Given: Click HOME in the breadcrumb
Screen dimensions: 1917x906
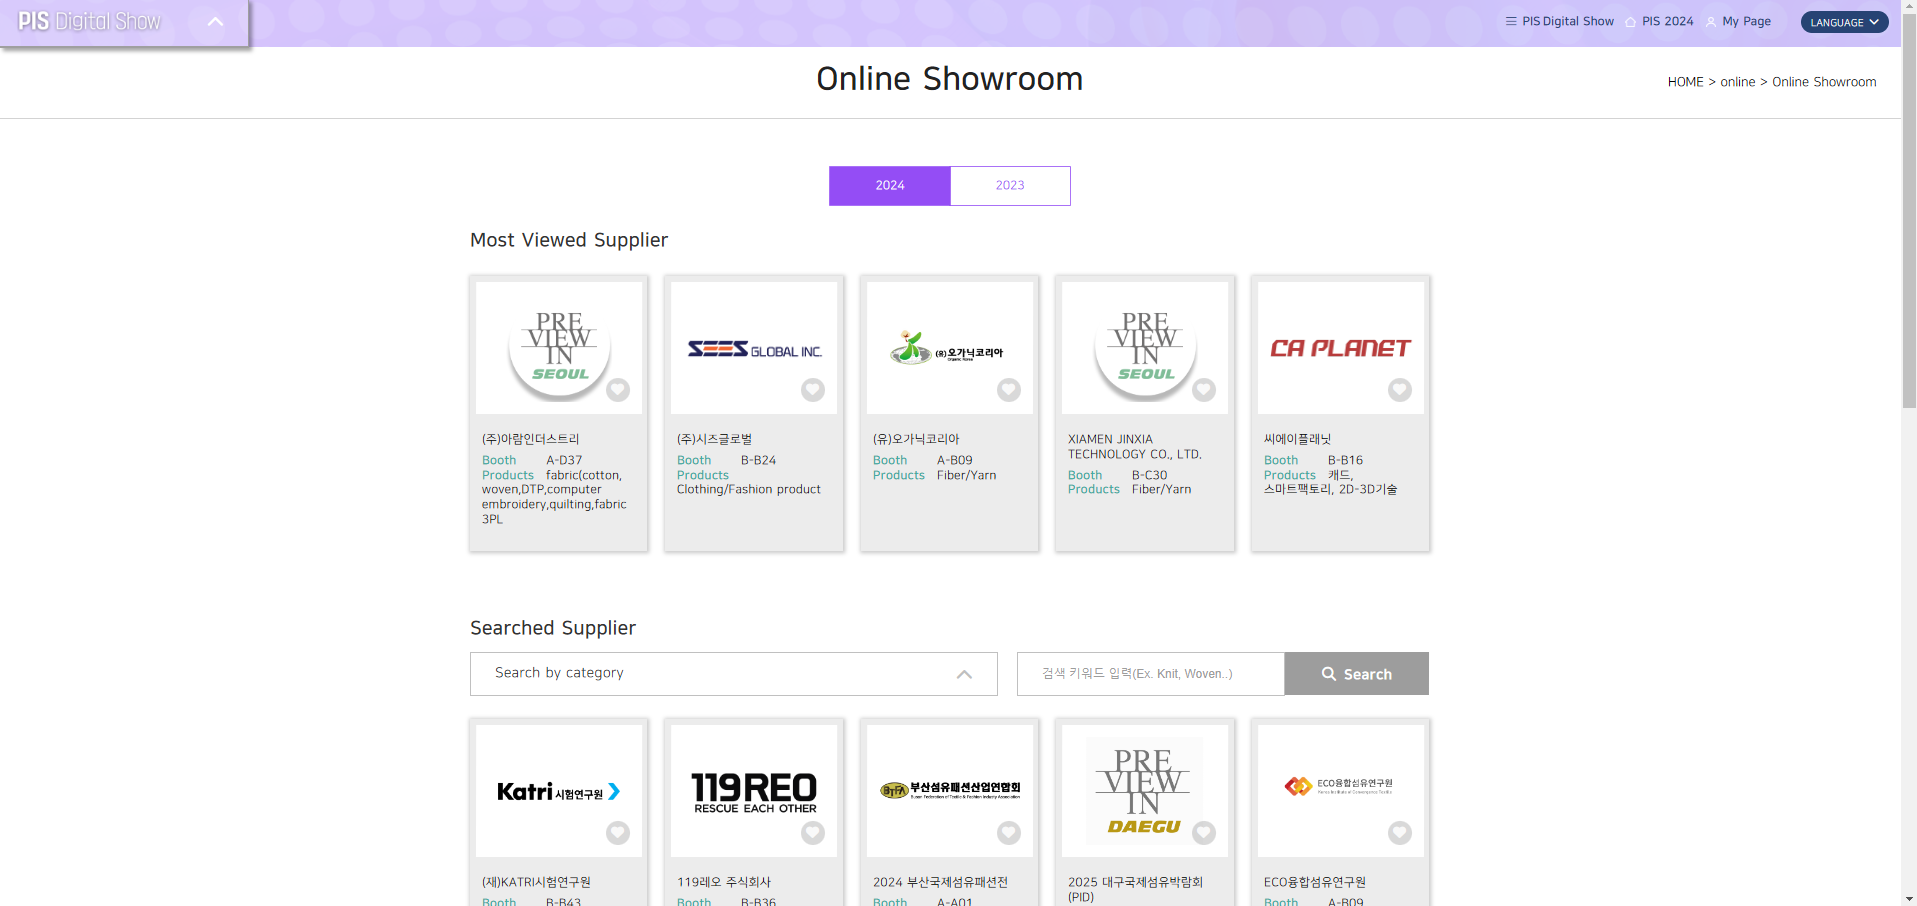Looking at the screenshot, I should (1685, 82).
